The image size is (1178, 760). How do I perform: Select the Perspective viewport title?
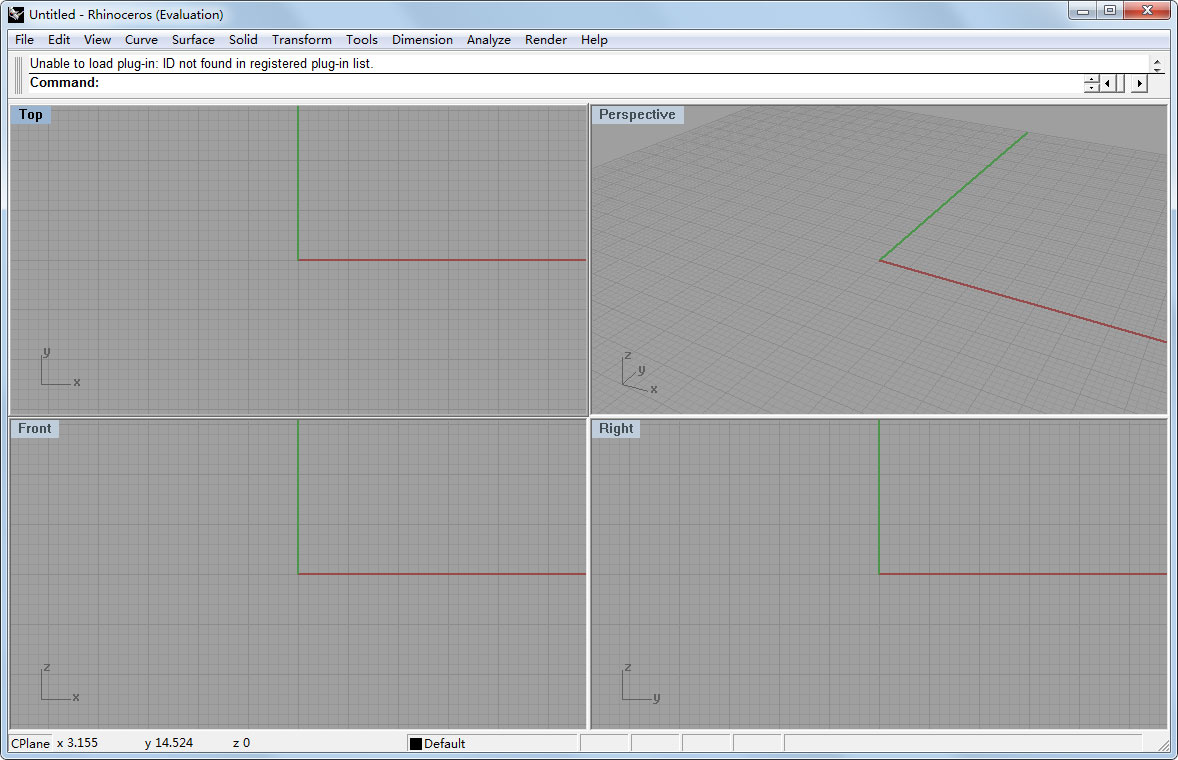coord(637,114)
